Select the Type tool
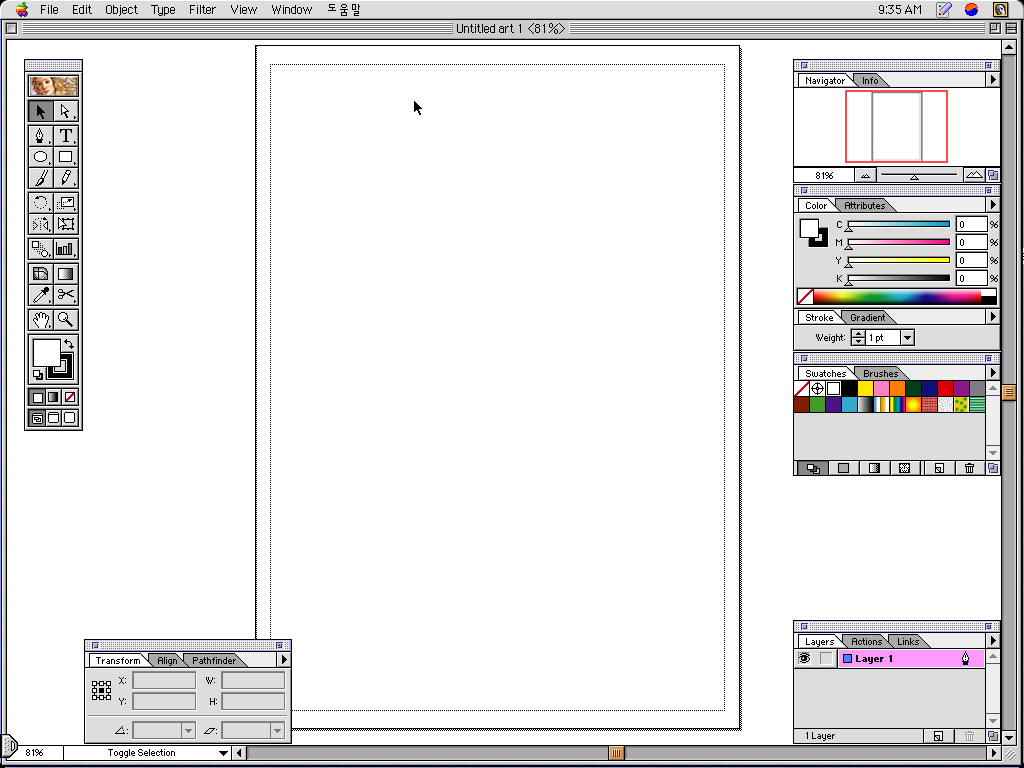Image resolution: width=1024 pixels, height=768 pixels. [66, 135]
